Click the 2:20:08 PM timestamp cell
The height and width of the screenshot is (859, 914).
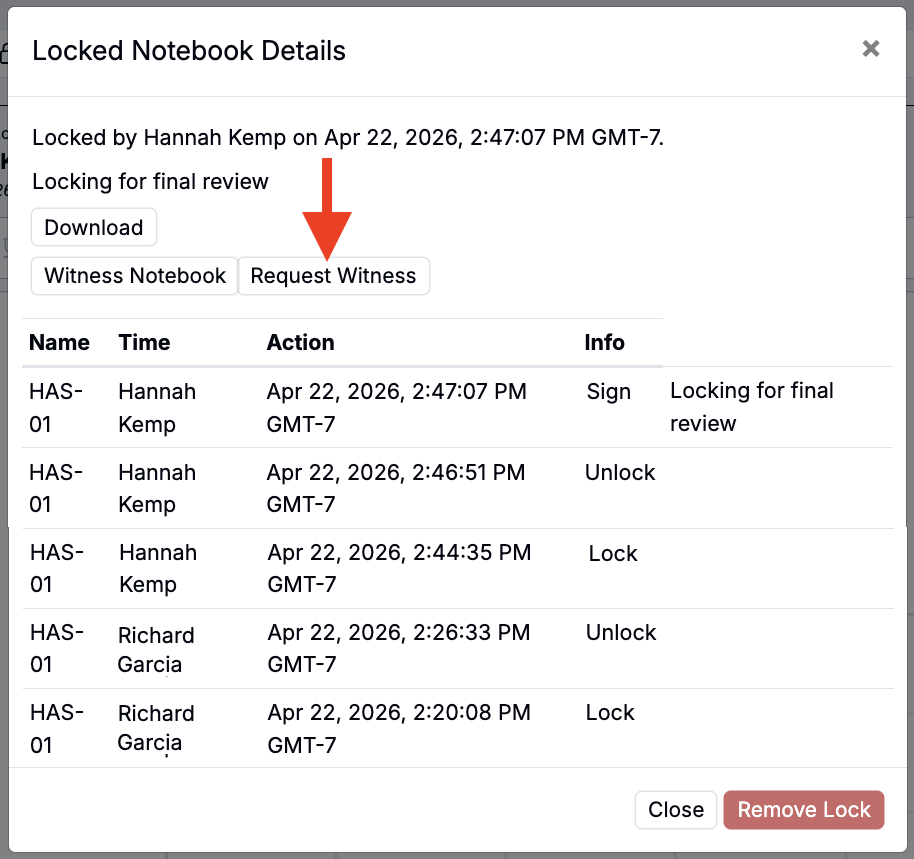tap(398, 728)
